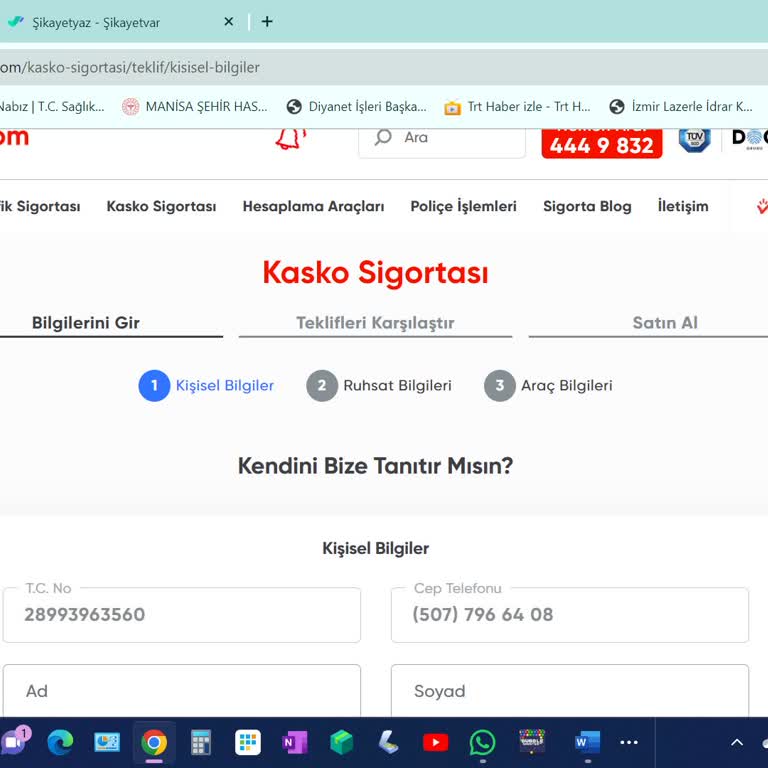The width and height of the screenshot is (768, 768).
Task: Open the İzmir Lazerle İdrar K... bookmark
Action: pyautogui.click(x=681, y=106)
